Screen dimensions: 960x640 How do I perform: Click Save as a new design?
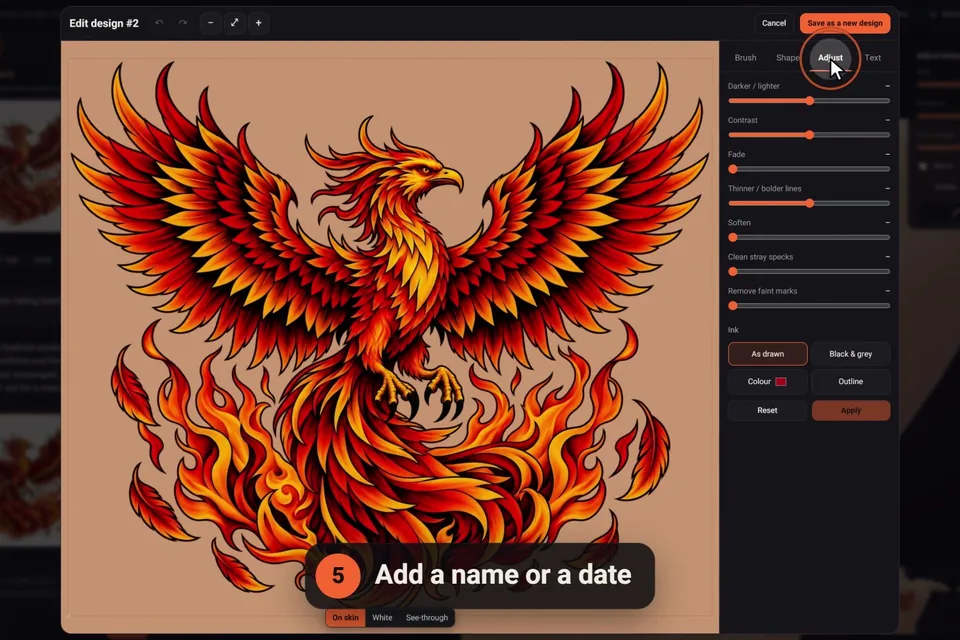pos(845,23)
